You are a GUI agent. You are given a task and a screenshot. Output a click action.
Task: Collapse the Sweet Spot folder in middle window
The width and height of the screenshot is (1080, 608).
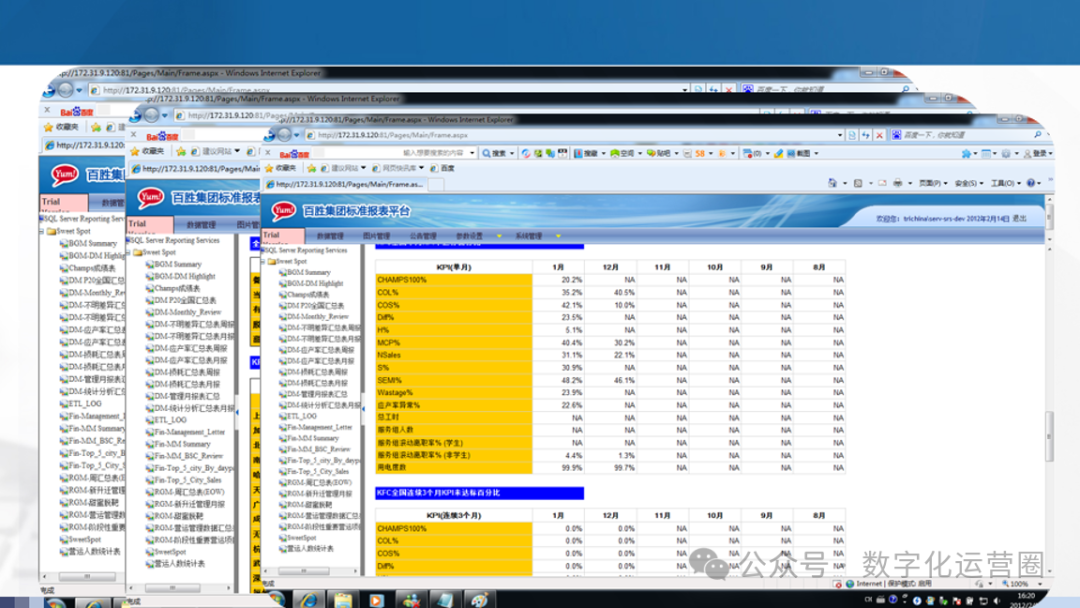pyautogui.click(x=129, y=252)
